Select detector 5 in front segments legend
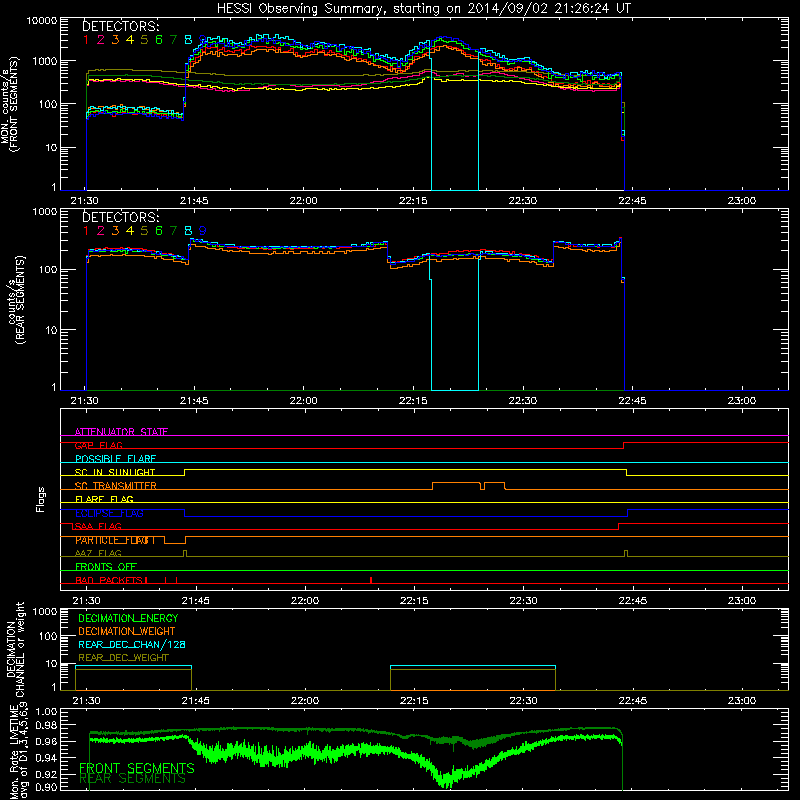This screenshot has width=800, height=800. 144,40
